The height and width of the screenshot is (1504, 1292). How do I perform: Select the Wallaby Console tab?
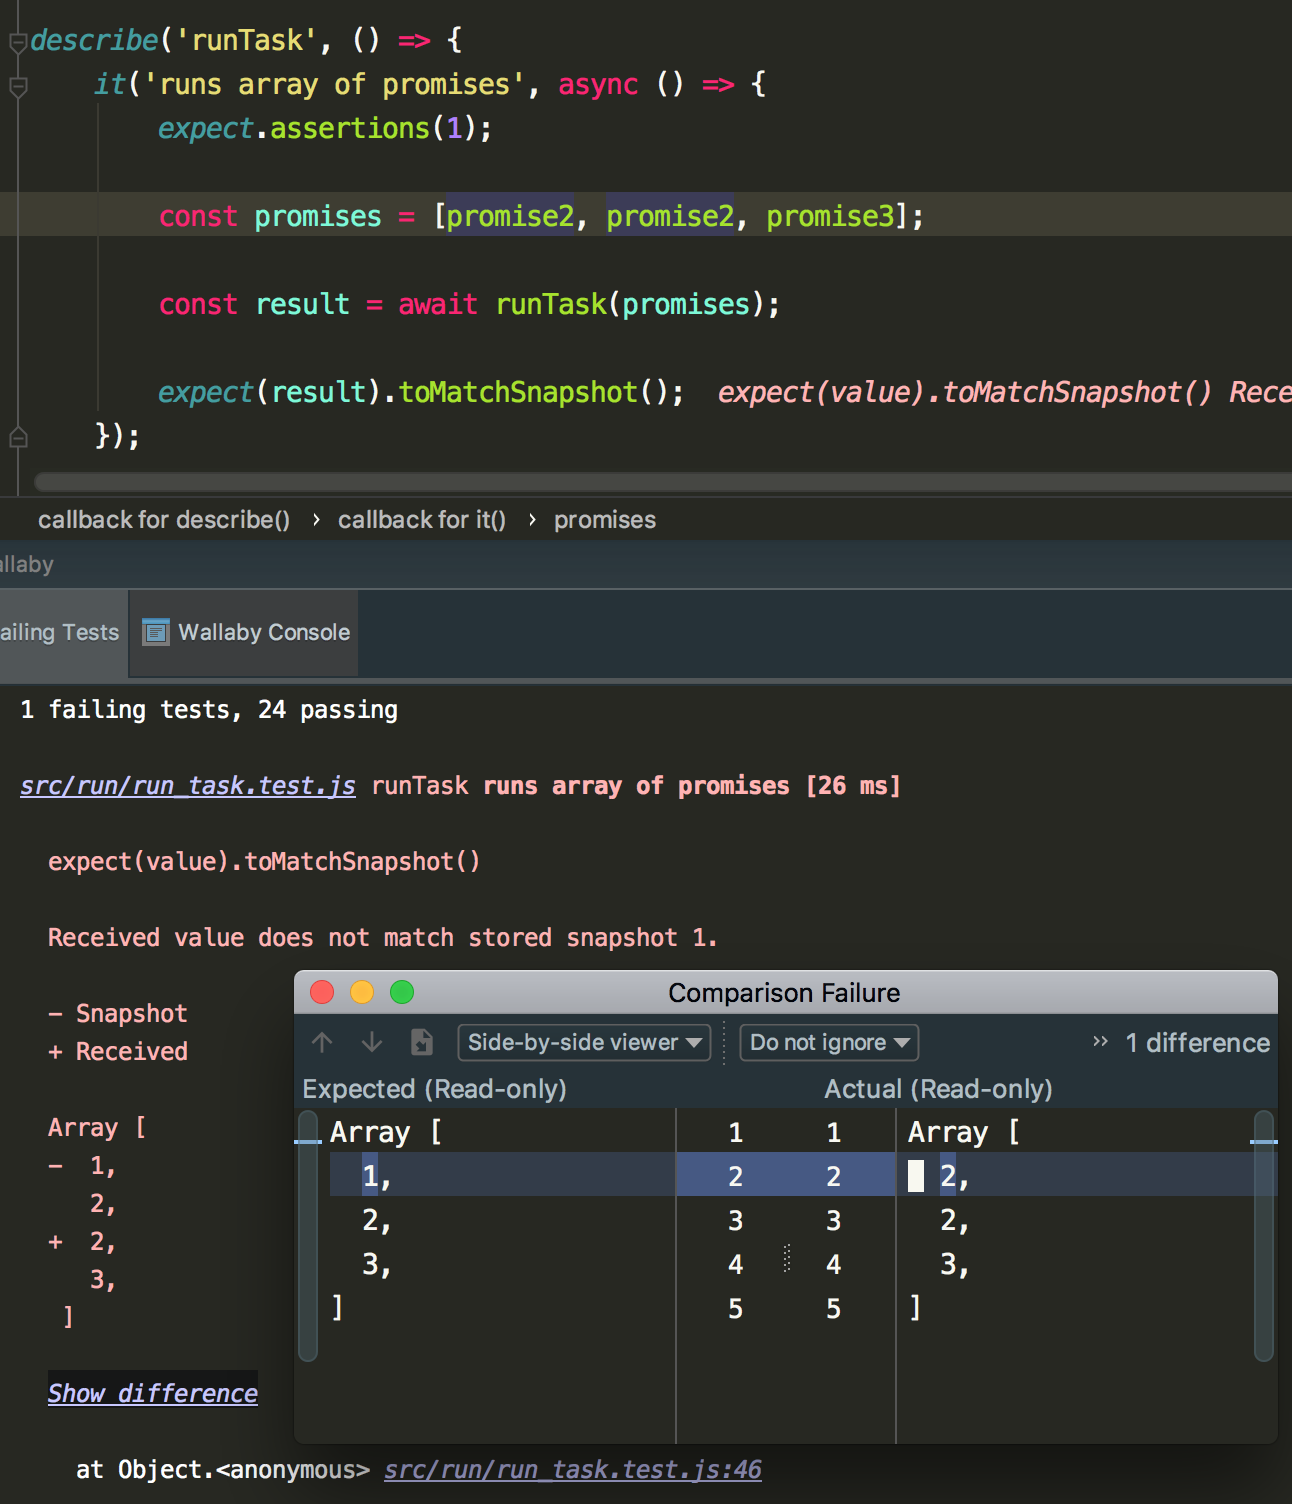[263, 632]
